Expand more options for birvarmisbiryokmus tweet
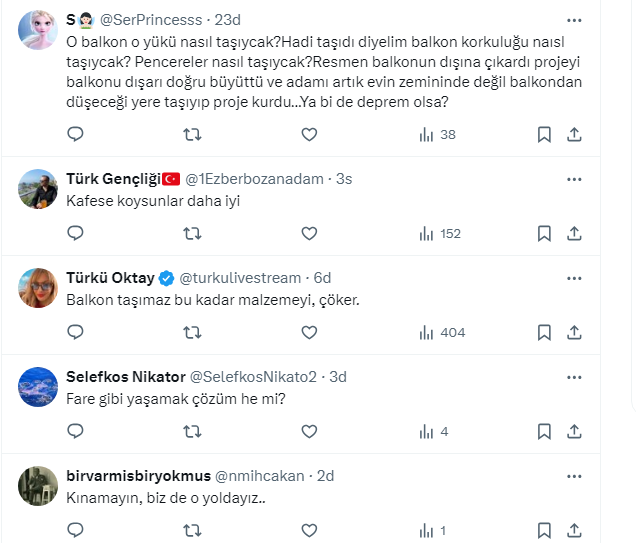This screenshot has height=543, width=636. click(x=574, y=475)
